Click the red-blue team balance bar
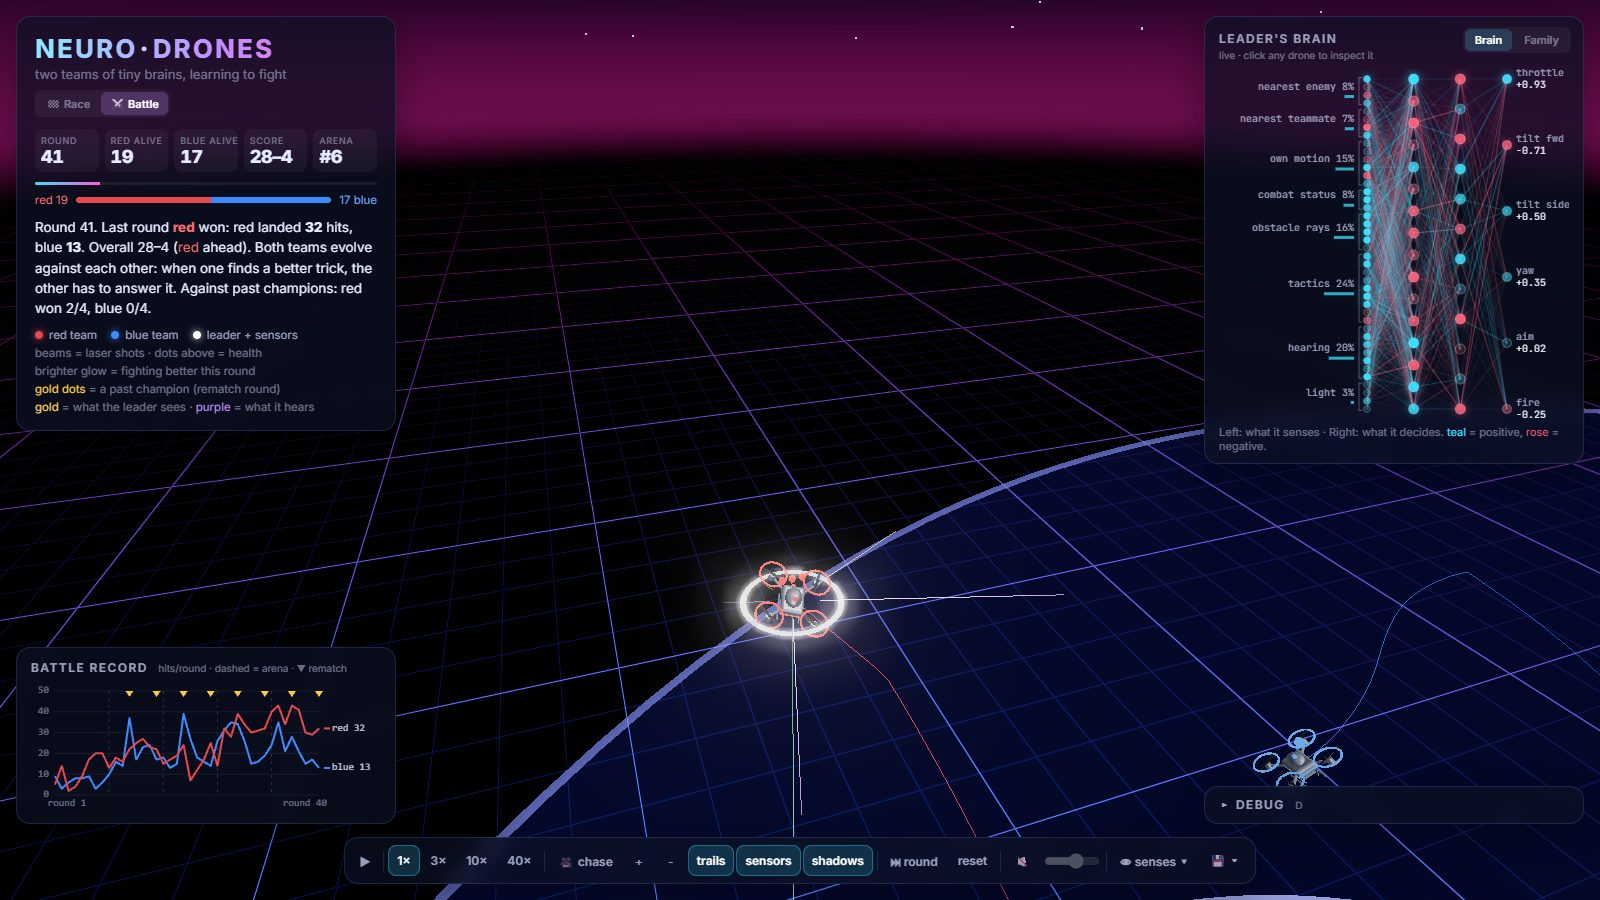Image resolution: width=1600 pixels, height=900 pixels. pyautogui.click(x=203, y=200)
